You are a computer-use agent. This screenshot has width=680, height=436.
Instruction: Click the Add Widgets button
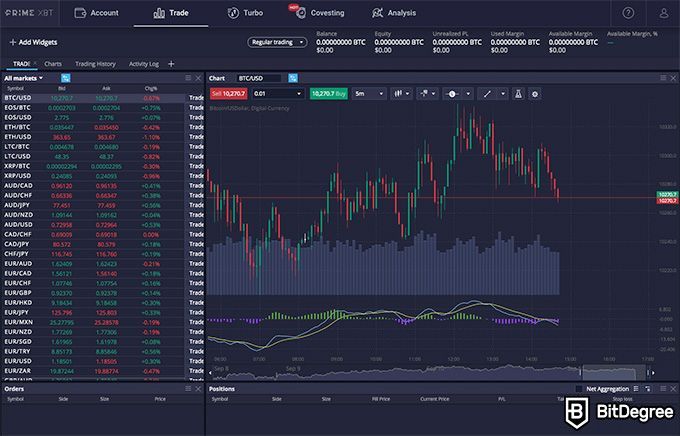click(x=33, y=42)
